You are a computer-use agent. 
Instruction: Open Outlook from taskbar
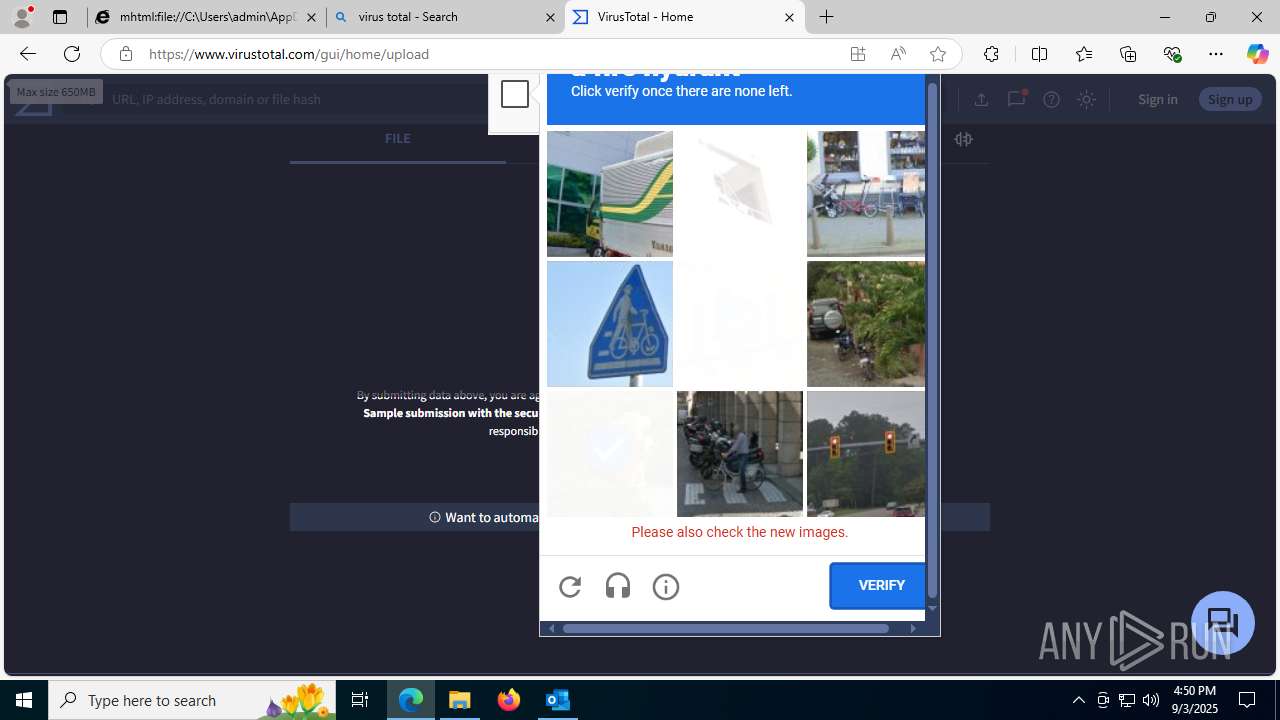[558, 700]
